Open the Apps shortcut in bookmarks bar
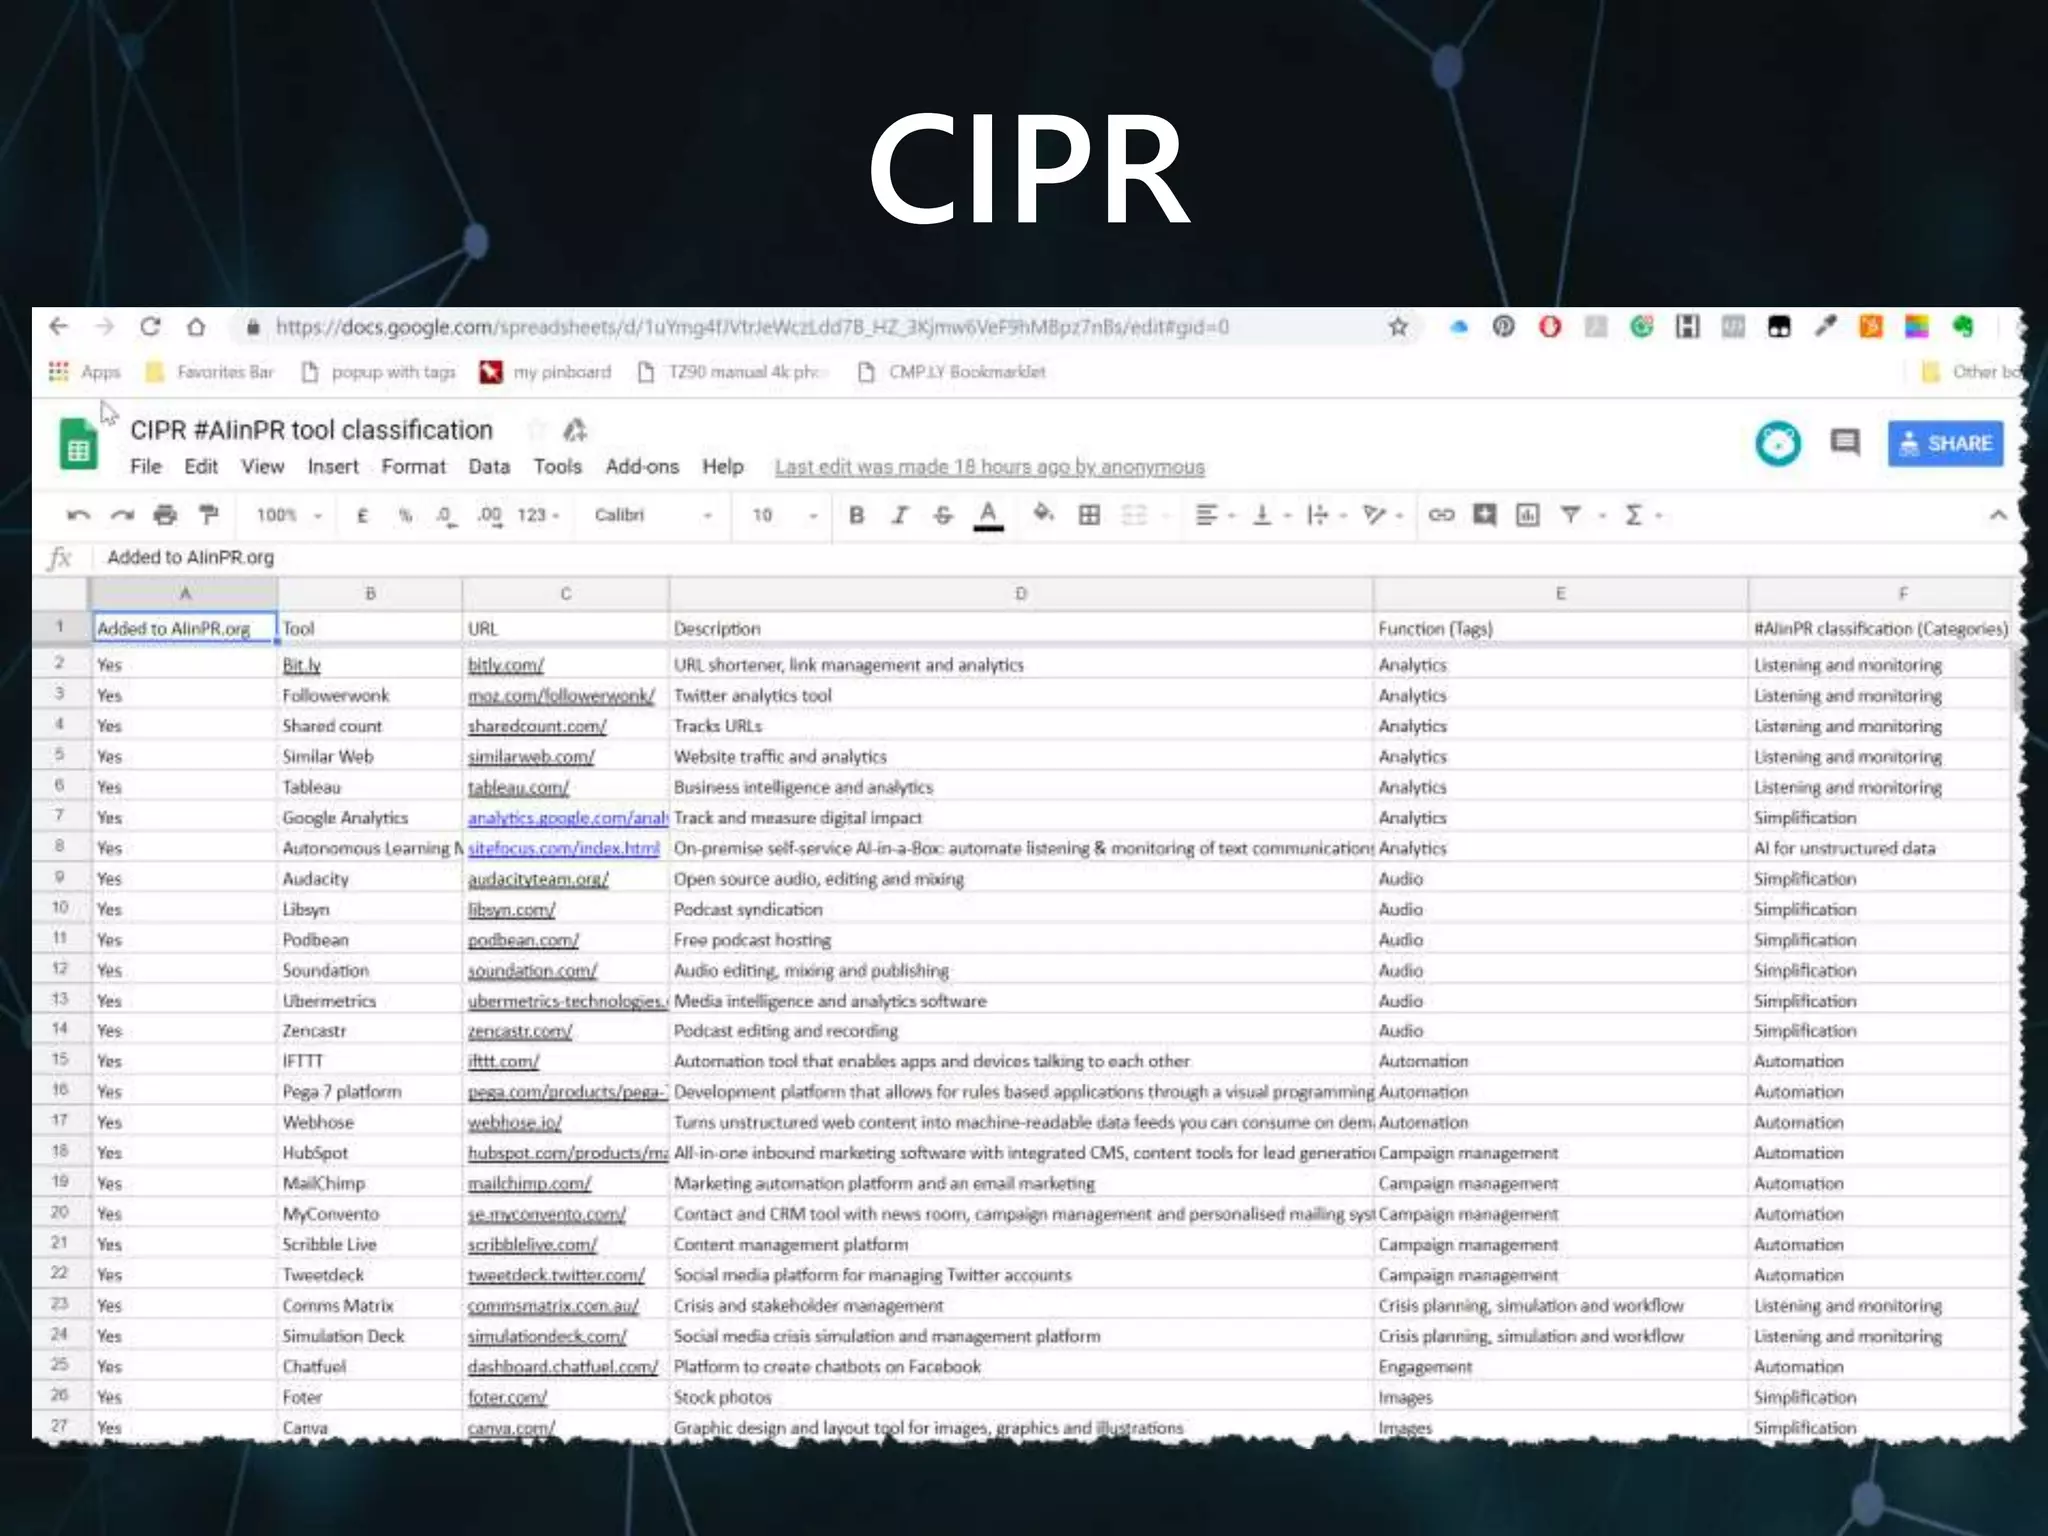2048x1536 pixels. (85, 372)
